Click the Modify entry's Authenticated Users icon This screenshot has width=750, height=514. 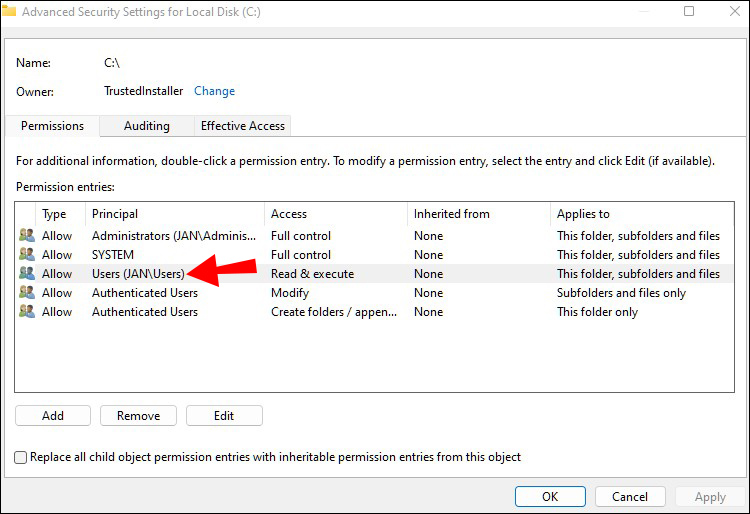point(26,293)
